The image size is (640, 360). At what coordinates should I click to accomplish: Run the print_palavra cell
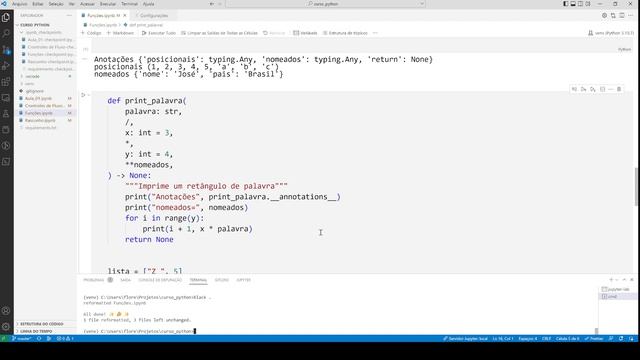pos(83,95)
